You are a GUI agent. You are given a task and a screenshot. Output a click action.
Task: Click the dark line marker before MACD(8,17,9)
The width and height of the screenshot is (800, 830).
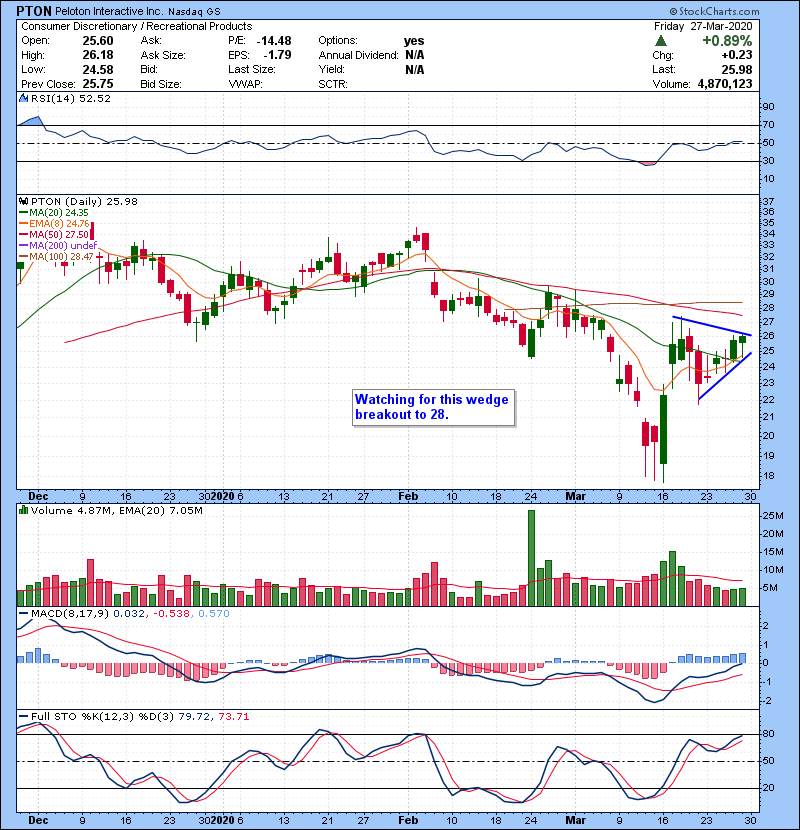(23, 614)
